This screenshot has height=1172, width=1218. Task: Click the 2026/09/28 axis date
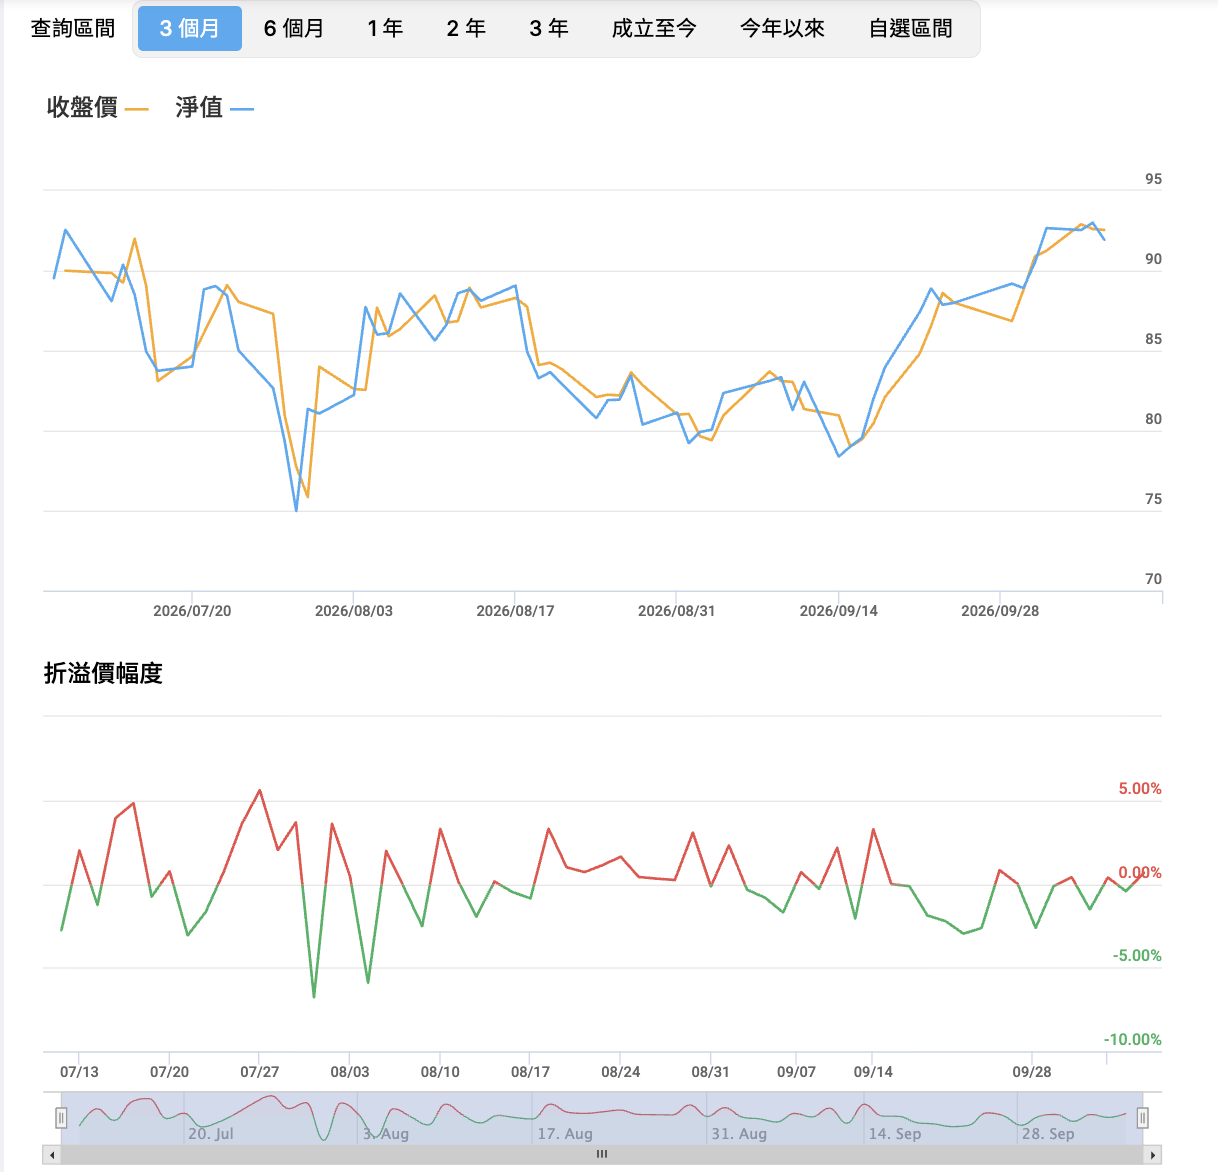coord(1000,611)
